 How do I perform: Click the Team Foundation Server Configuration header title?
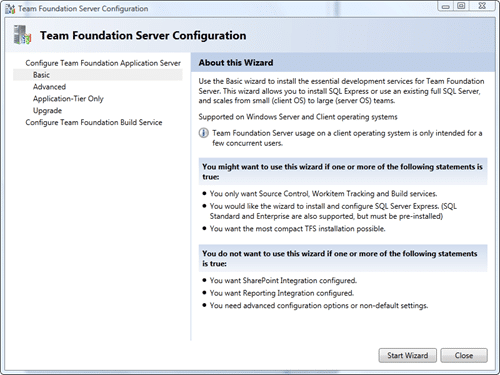click(143, 35)
